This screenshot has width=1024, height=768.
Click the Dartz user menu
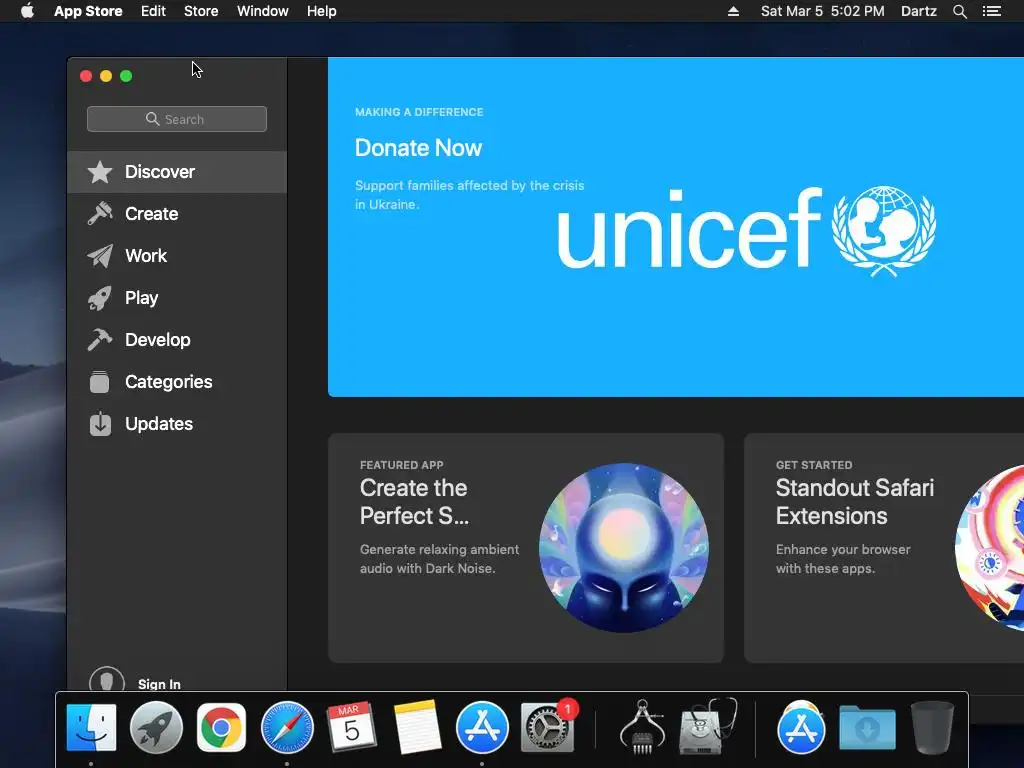(x=919, y=11)
